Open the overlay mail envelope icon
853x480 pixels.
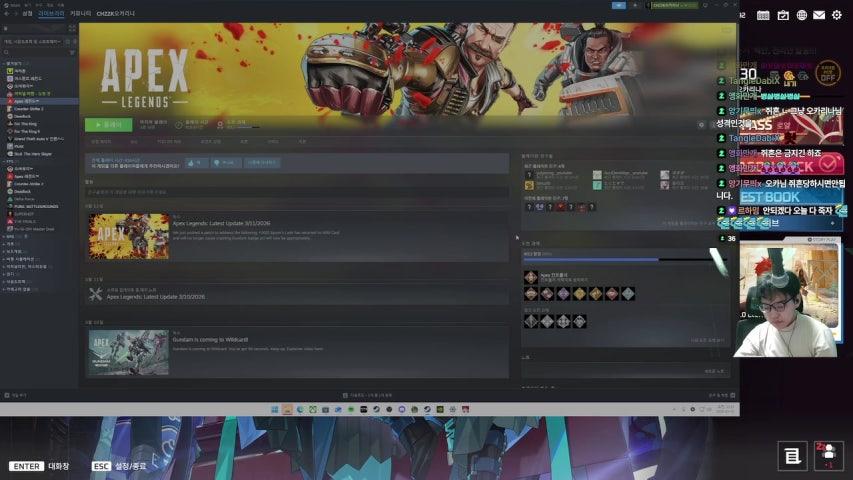(819, 15)
